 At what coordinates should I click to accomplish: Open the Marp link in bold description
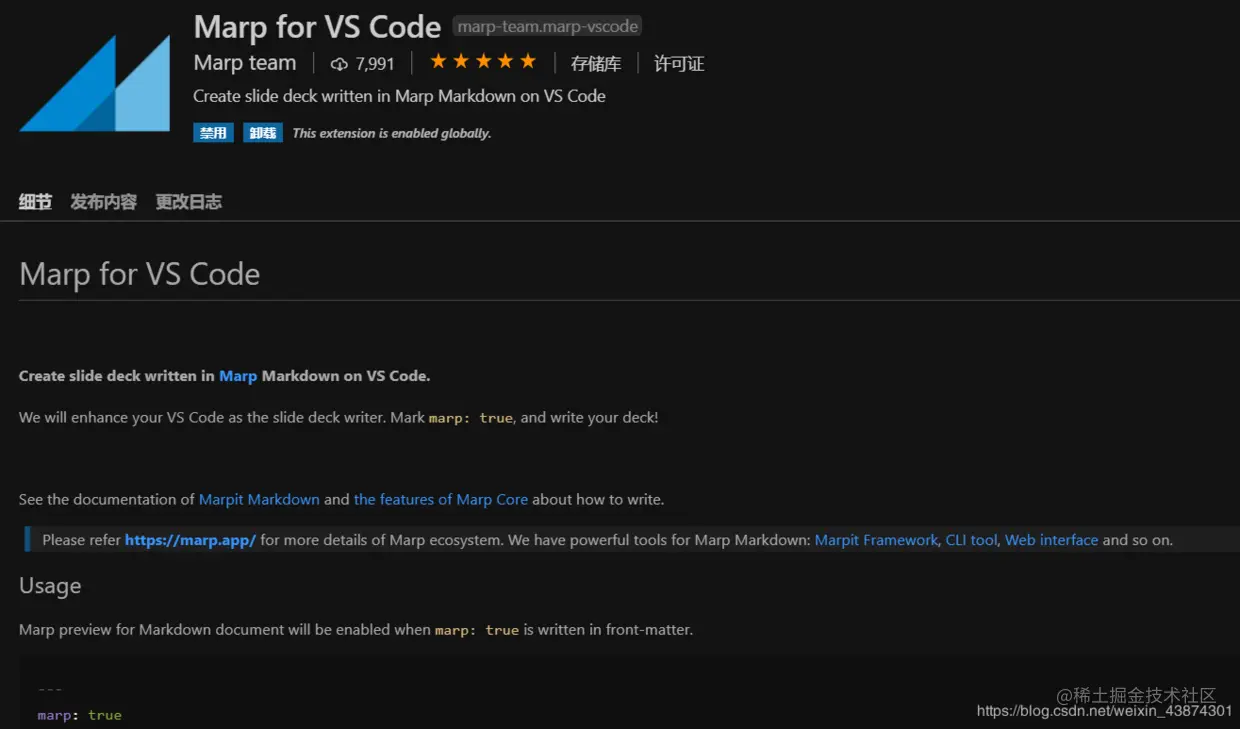238,376
